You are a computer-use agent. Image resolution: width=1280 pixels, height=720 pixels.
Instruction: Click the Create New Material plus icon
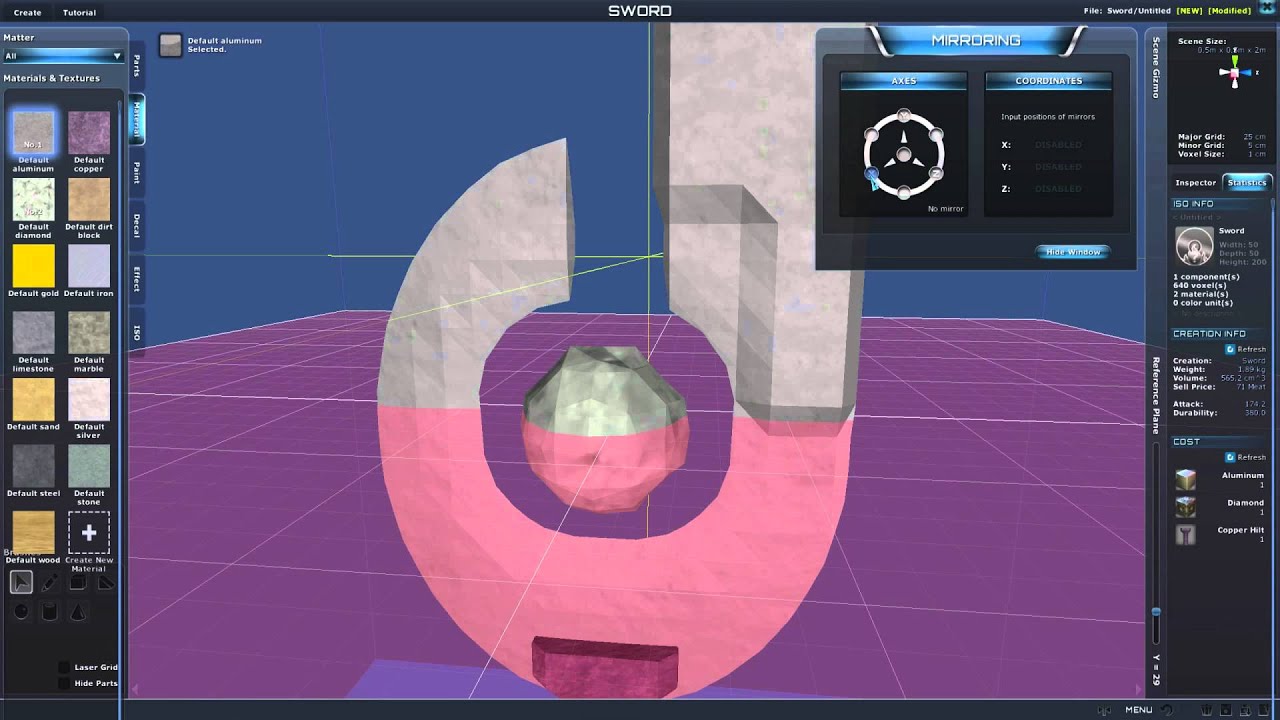[89, 533]
